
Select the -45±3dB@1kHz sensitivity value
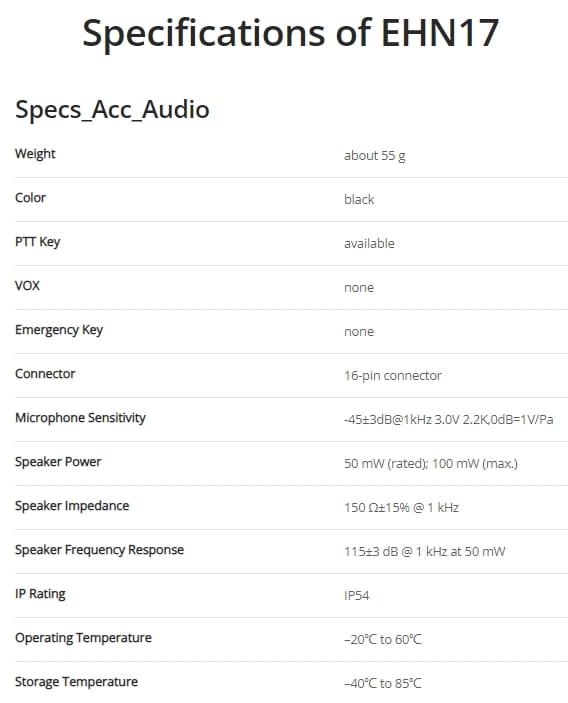448,420
